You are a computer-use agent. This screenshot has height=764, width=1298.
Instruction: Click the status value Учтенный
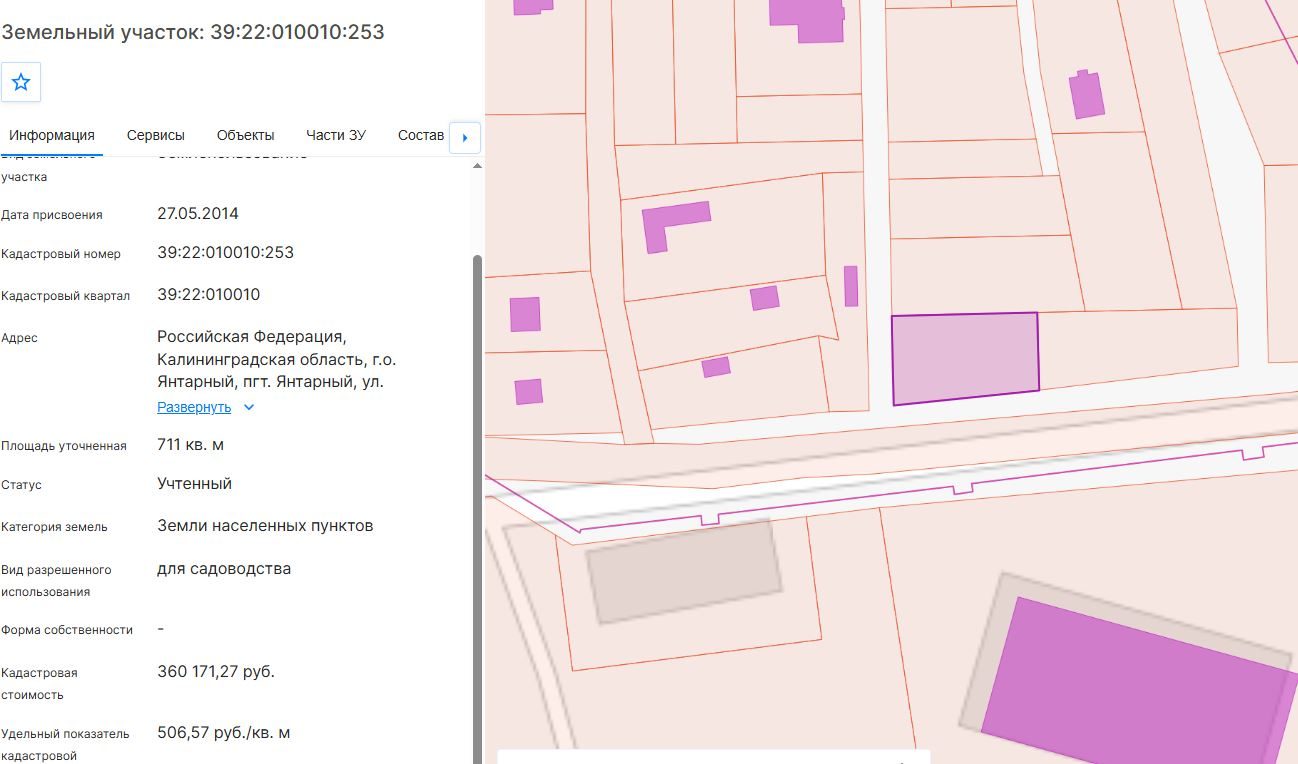pos(195,483)
